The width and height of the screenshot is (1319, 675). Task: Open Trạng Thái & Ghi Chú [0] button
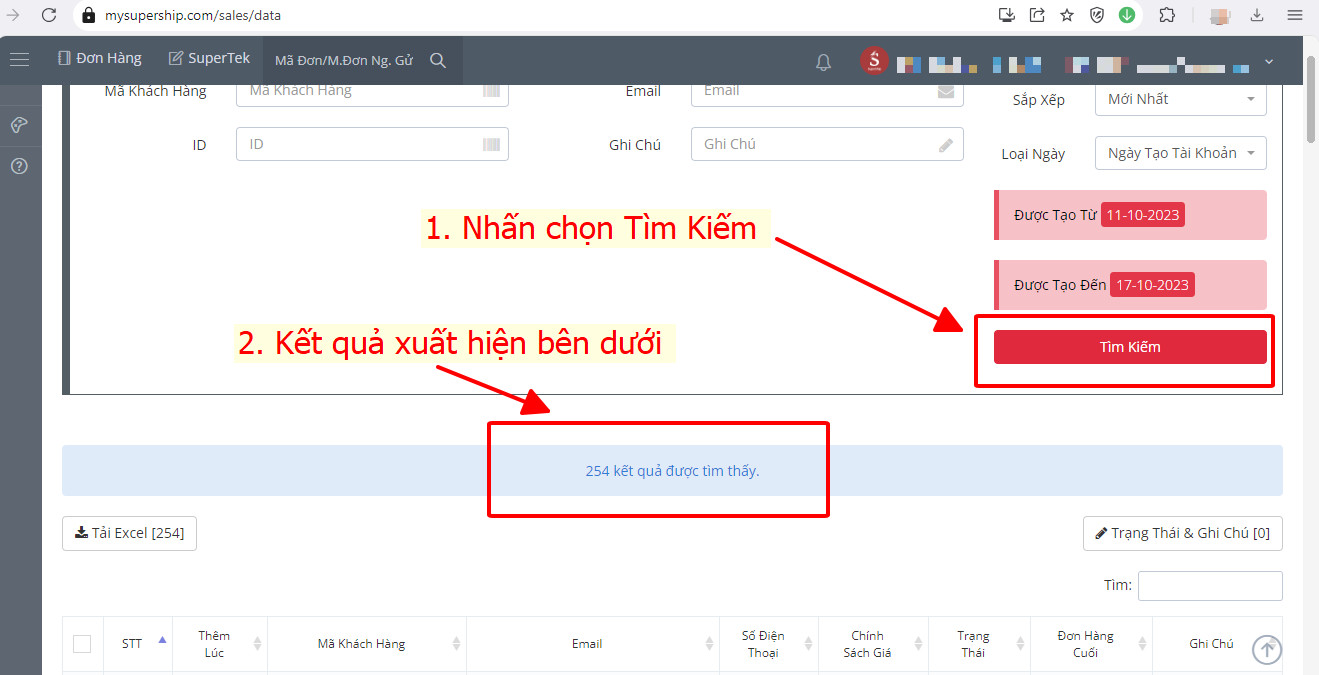1182,533
